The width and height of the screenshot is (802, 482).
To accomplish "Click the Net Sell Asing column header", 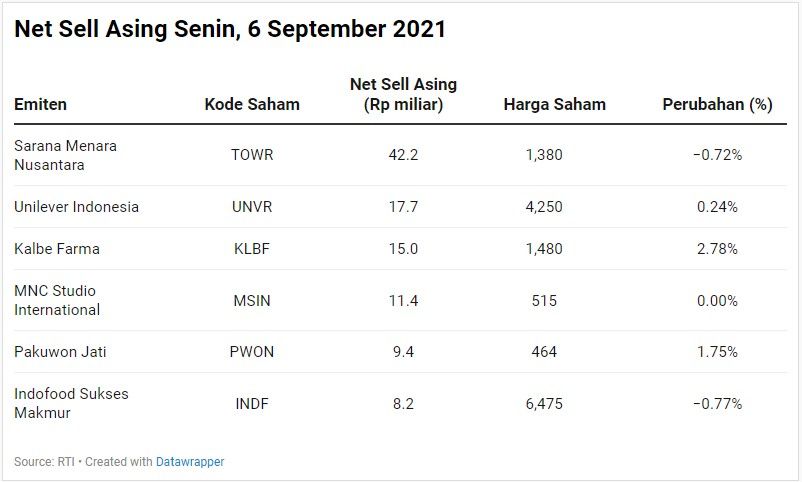I will pyautogui.click(x=403, y=94).
